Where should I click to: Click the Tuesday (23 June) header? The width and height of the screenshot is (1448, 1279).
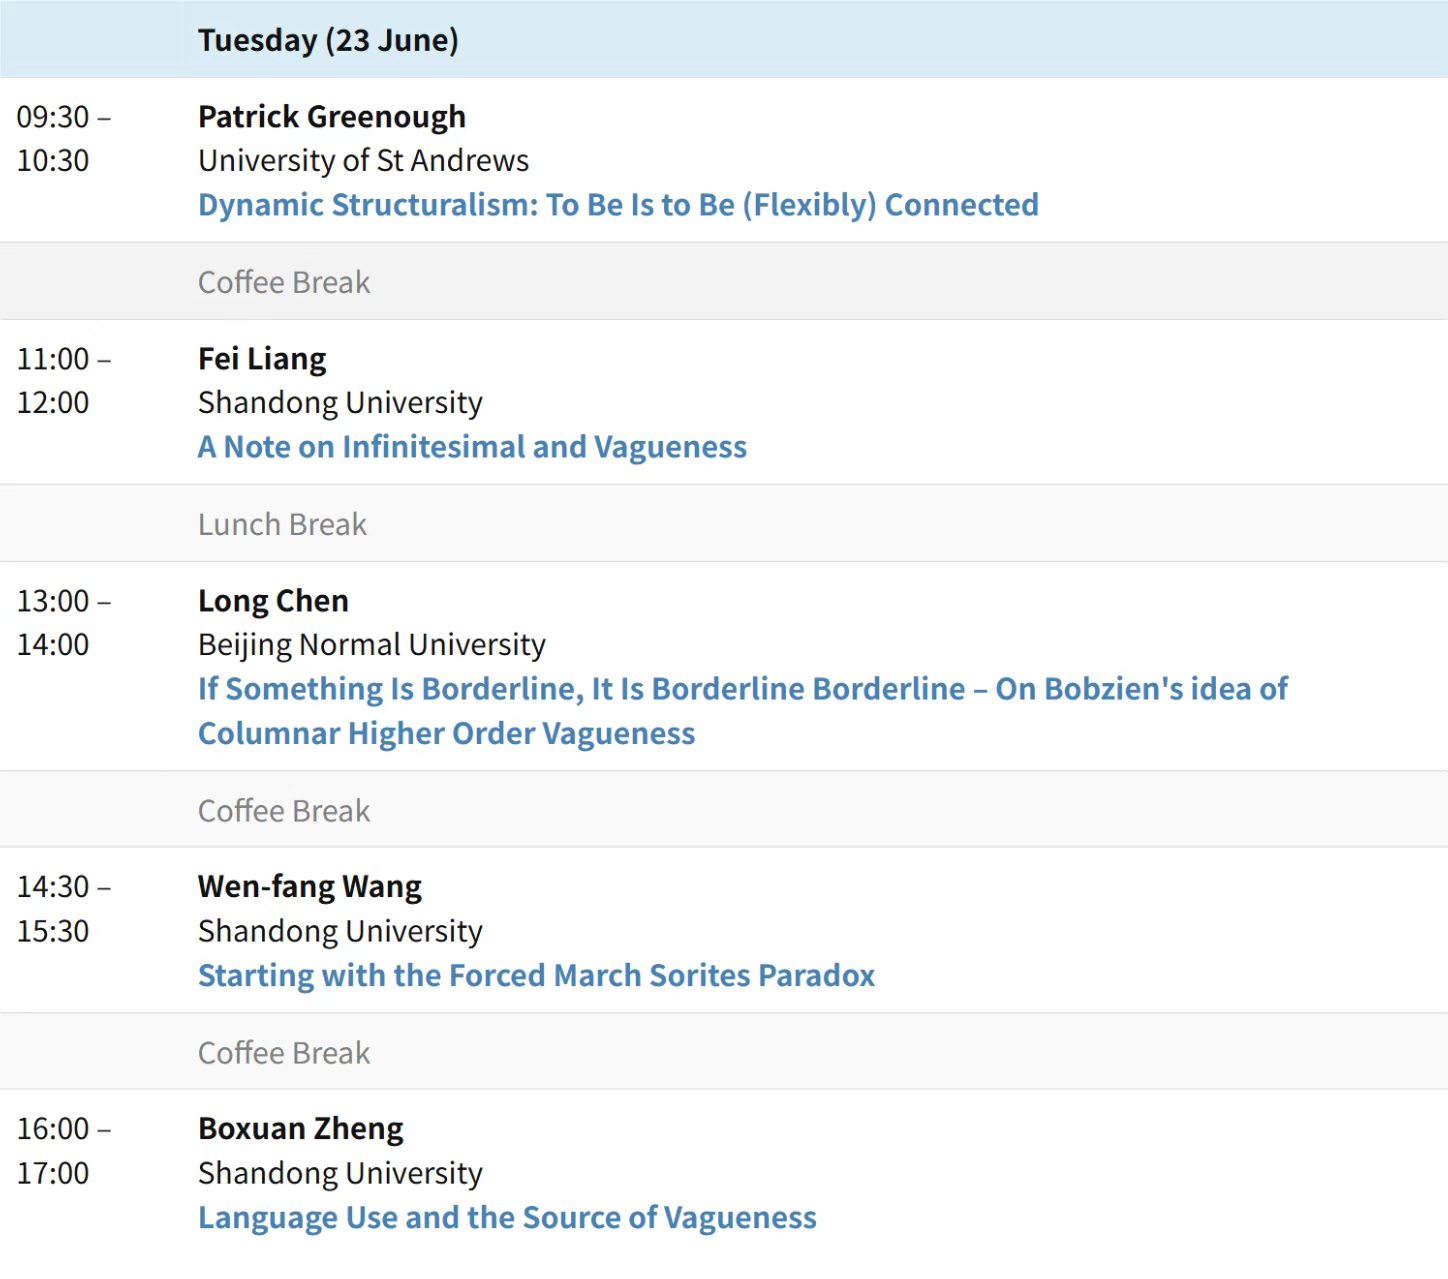tap(328, 40)
